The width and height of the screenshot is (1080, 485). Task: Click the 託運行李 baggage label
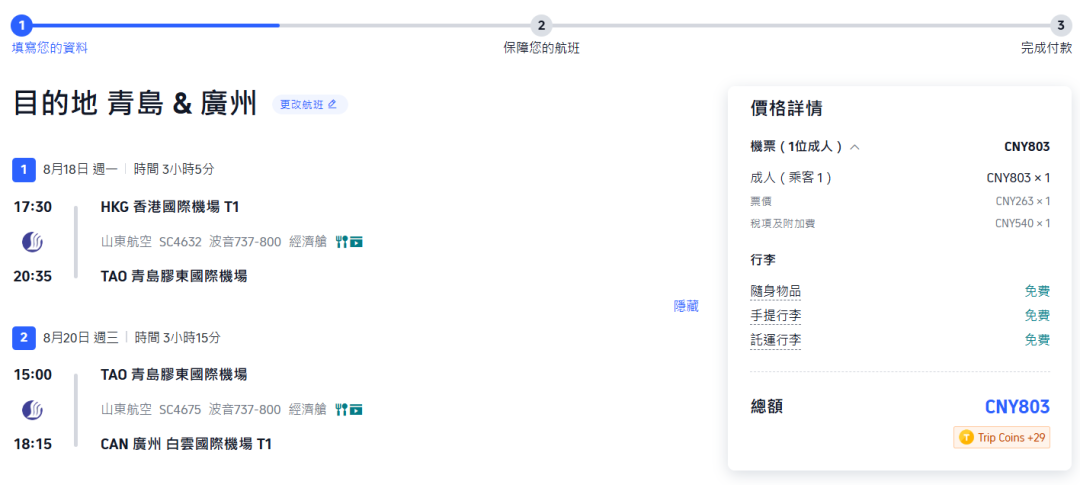click(776, 340)
